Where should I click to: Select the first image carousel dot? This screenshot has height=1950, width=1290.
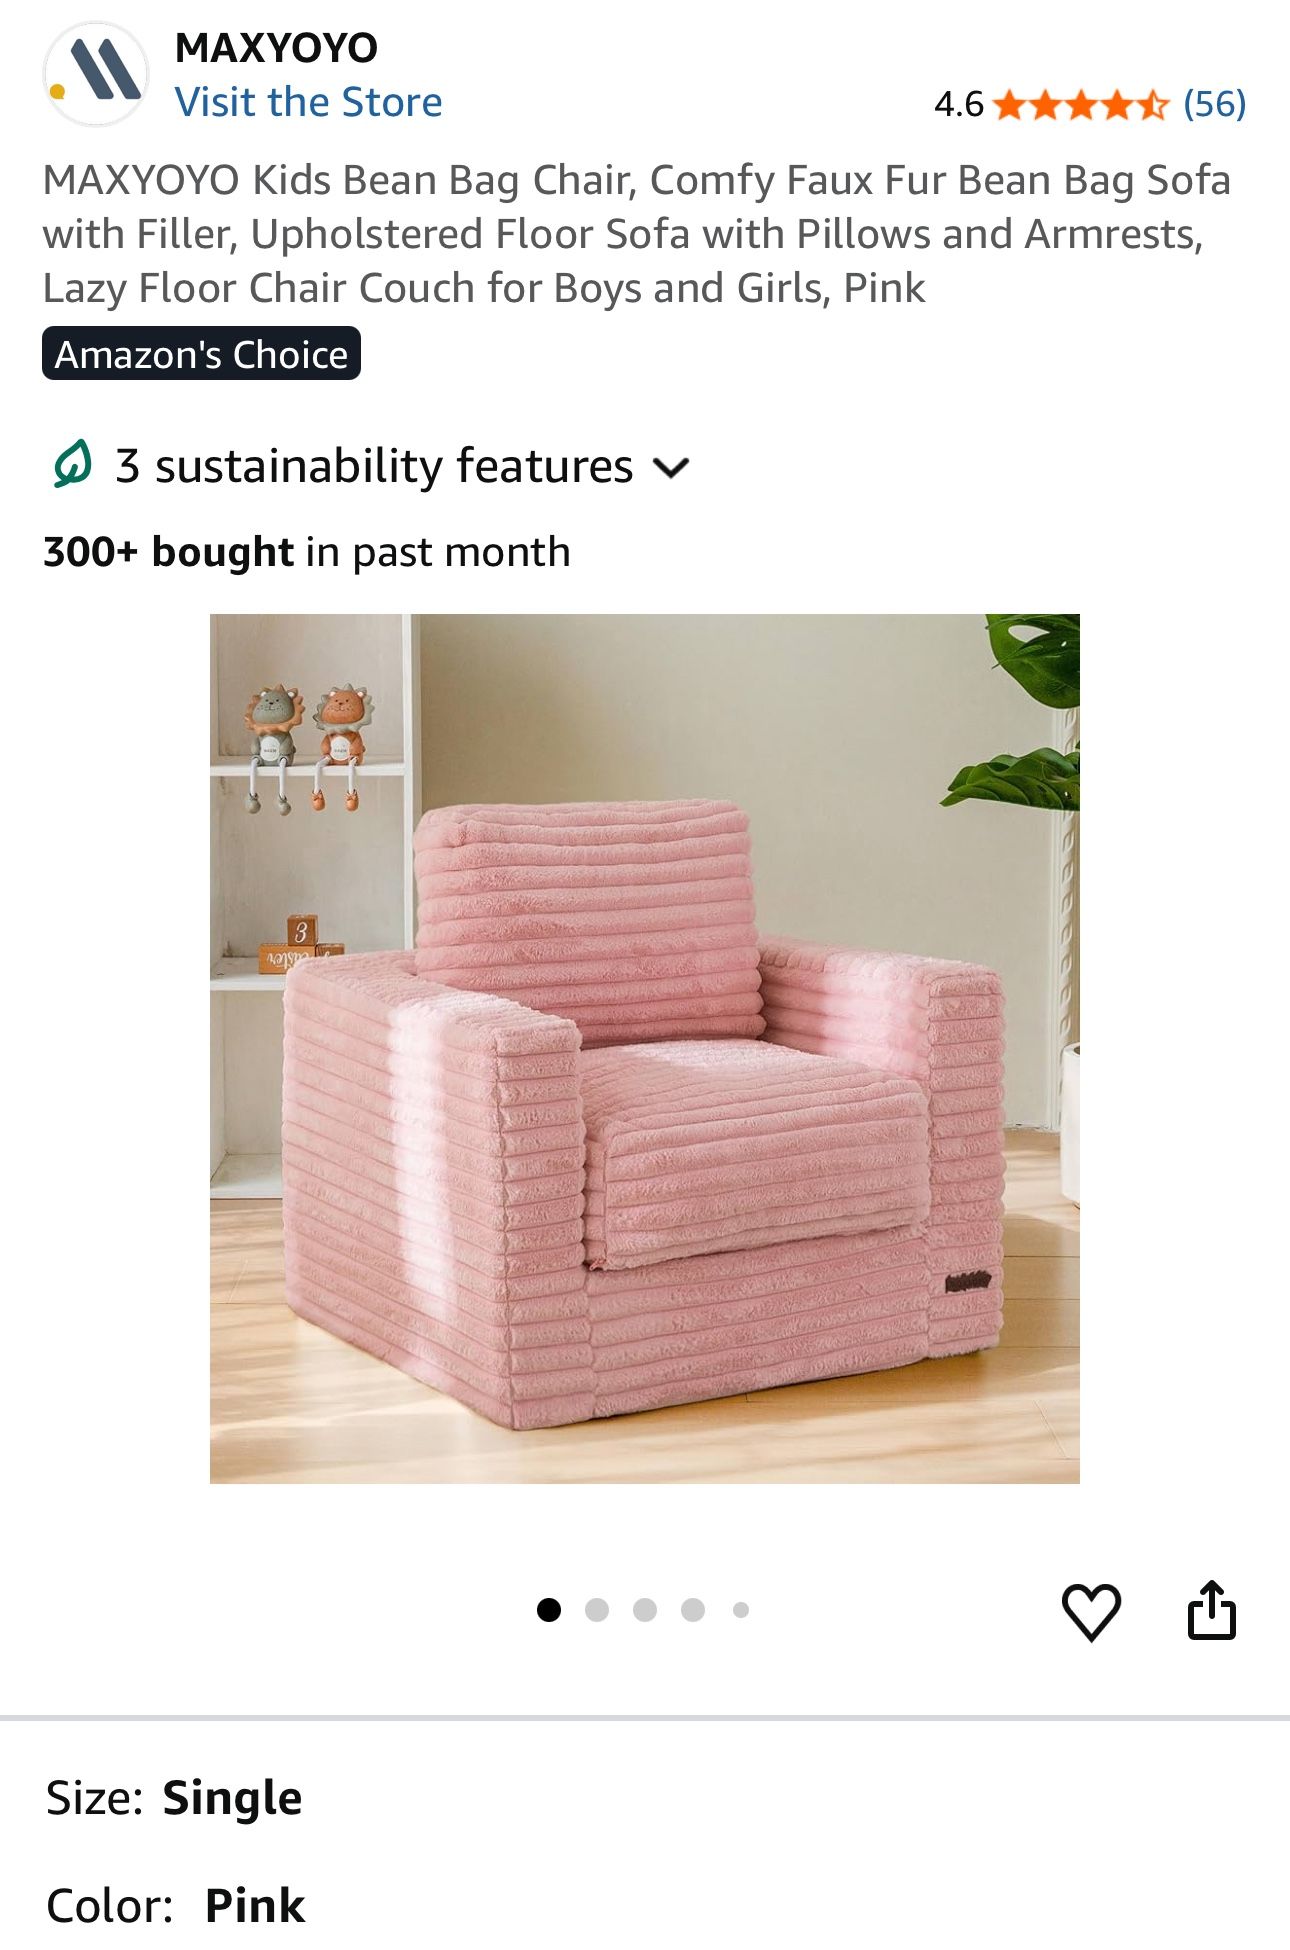click(x=549, y=1610)
